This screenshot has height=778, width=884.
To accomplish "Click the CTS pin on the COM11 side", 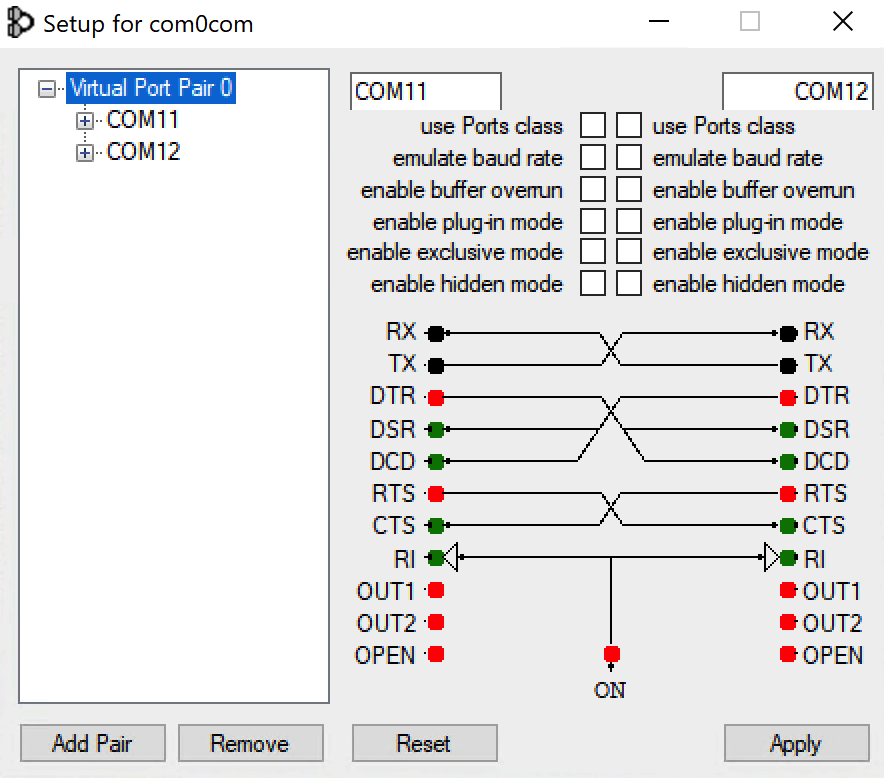I will point(436,525).
